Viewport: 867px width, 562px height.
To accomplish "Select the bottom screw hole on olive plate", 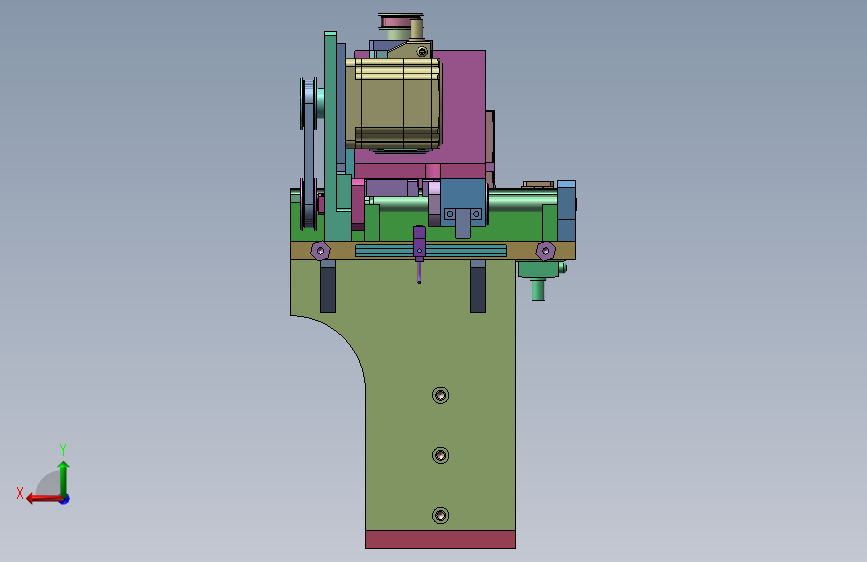I will point(440,516).
